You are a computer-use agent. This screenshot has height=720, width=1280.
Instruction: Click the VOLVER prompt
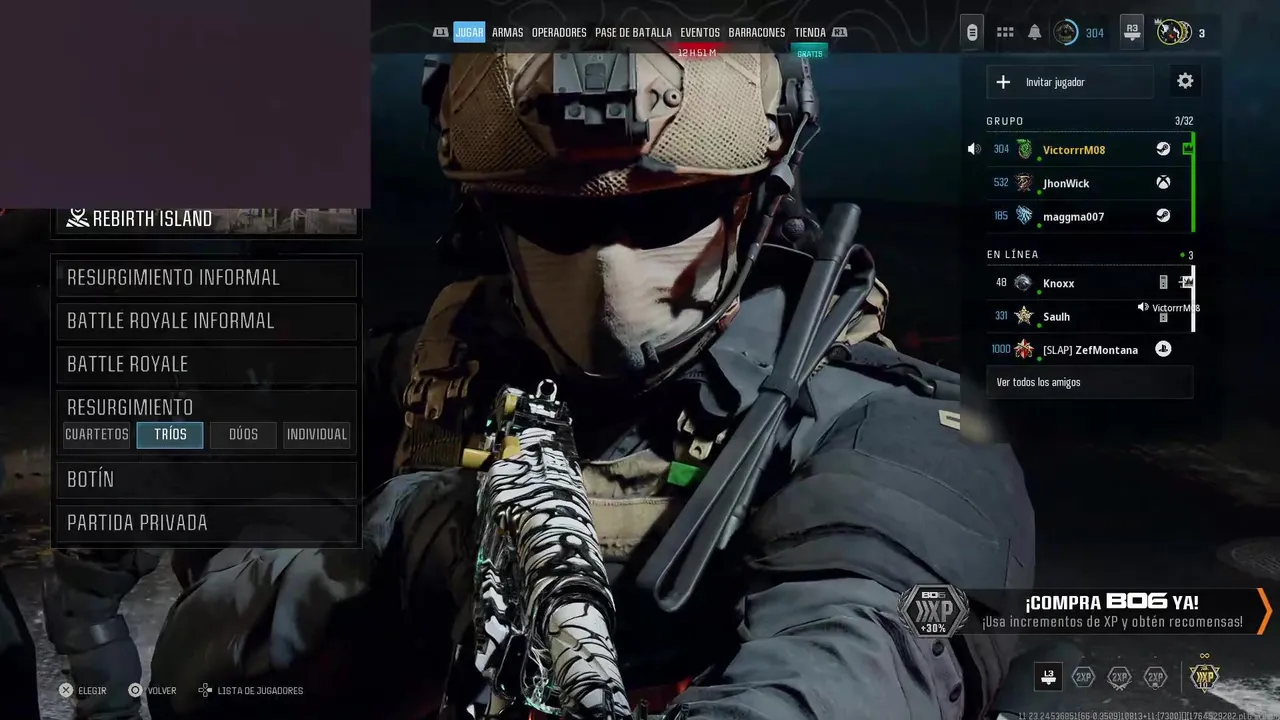(x=152, y=690)
